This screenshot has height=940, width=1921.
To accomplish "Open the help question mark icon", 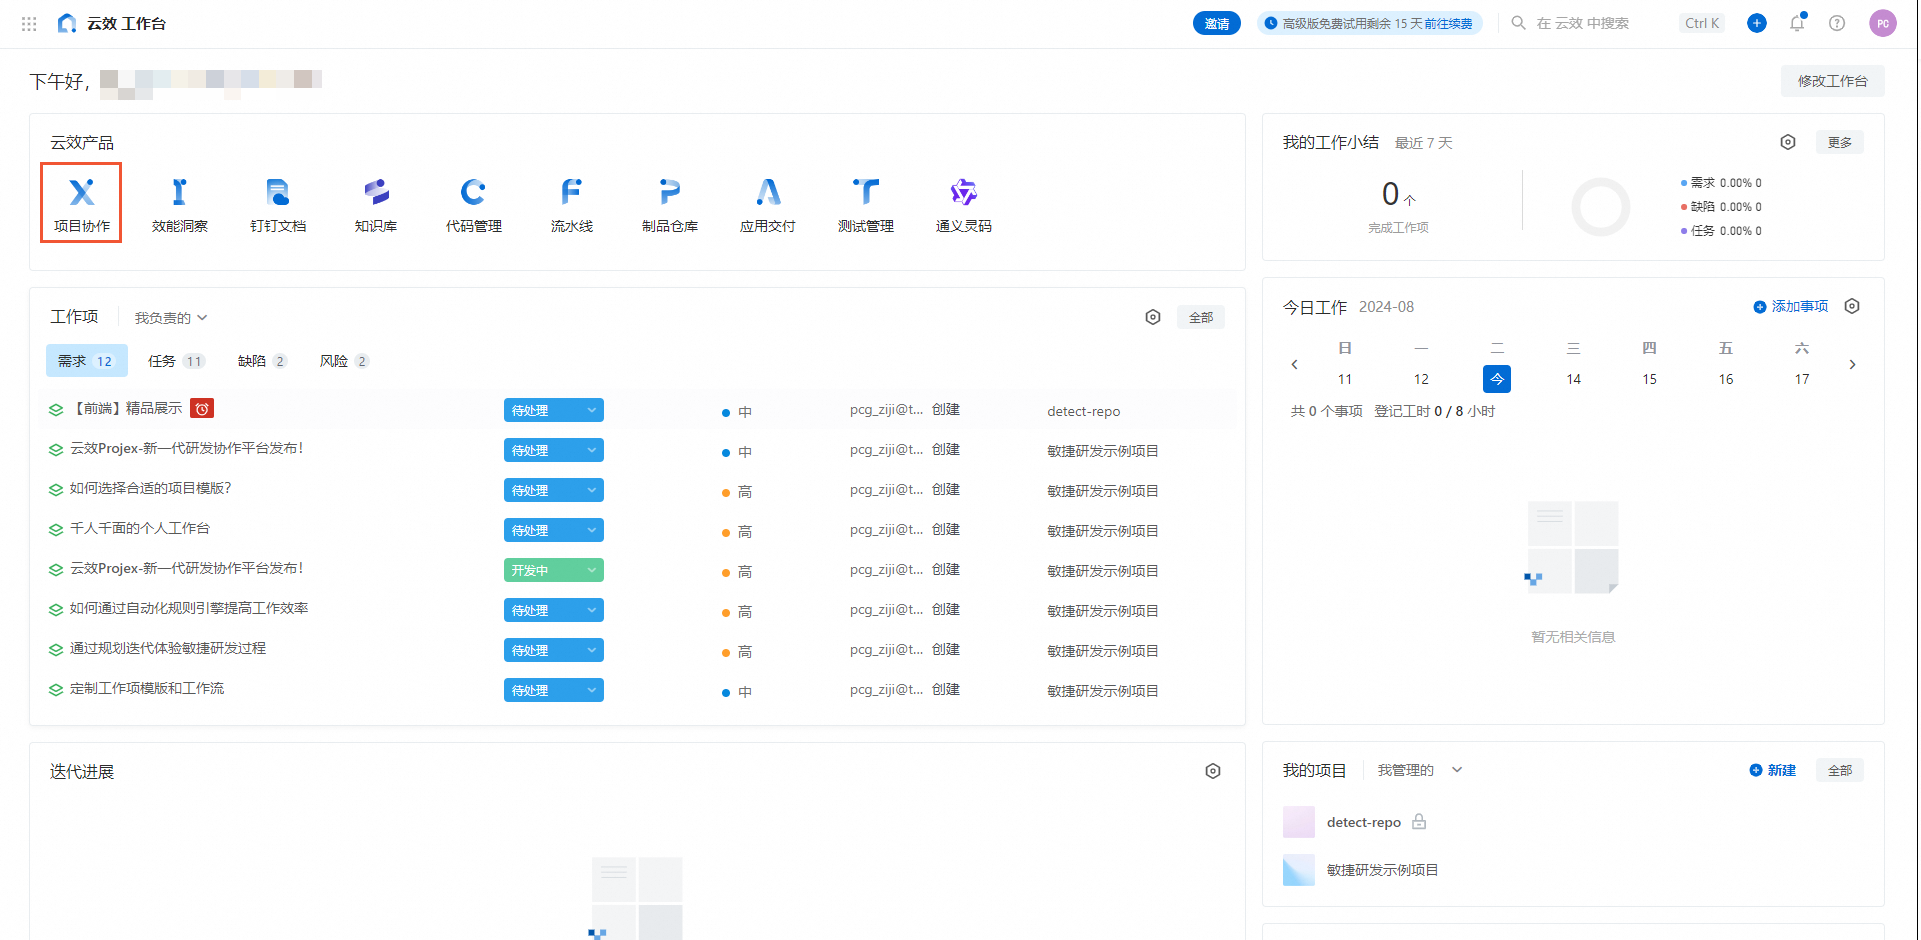I will click(1837, 23).
